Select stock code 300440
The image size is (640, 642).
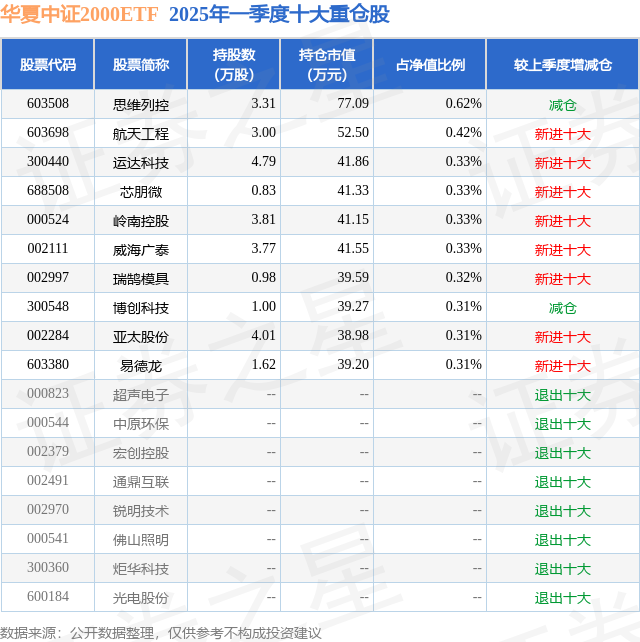click(48, 161)
